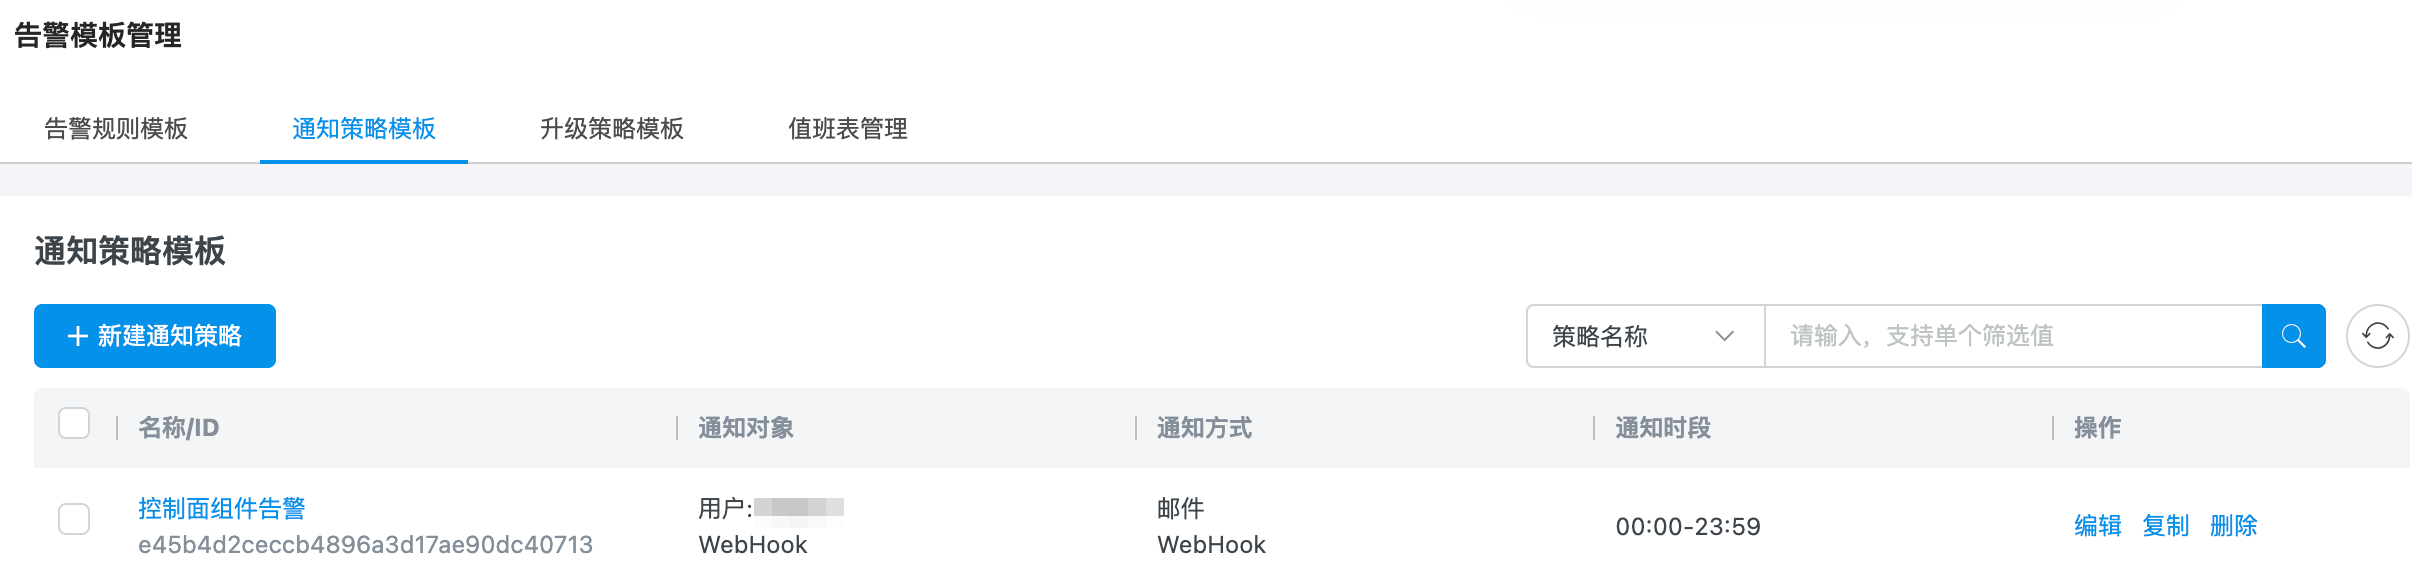Open the 升级策略模板 tab
This screenshot has height=572, width=2412.
tap(612, 128)
